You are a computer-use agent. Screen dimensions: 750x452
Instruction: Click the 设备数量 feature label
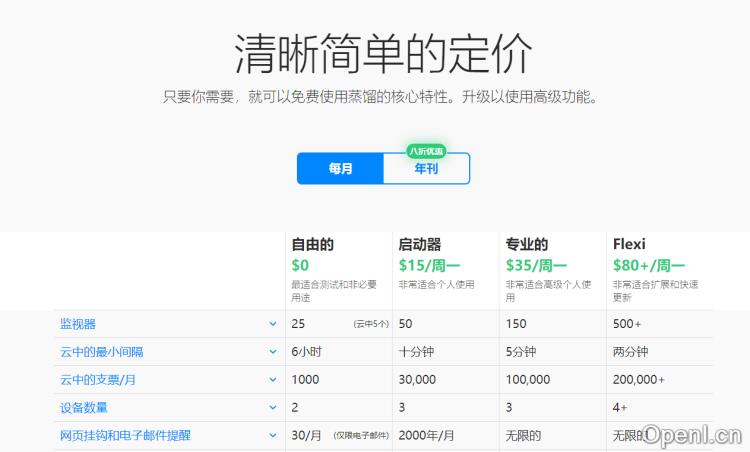click(84, 408)
